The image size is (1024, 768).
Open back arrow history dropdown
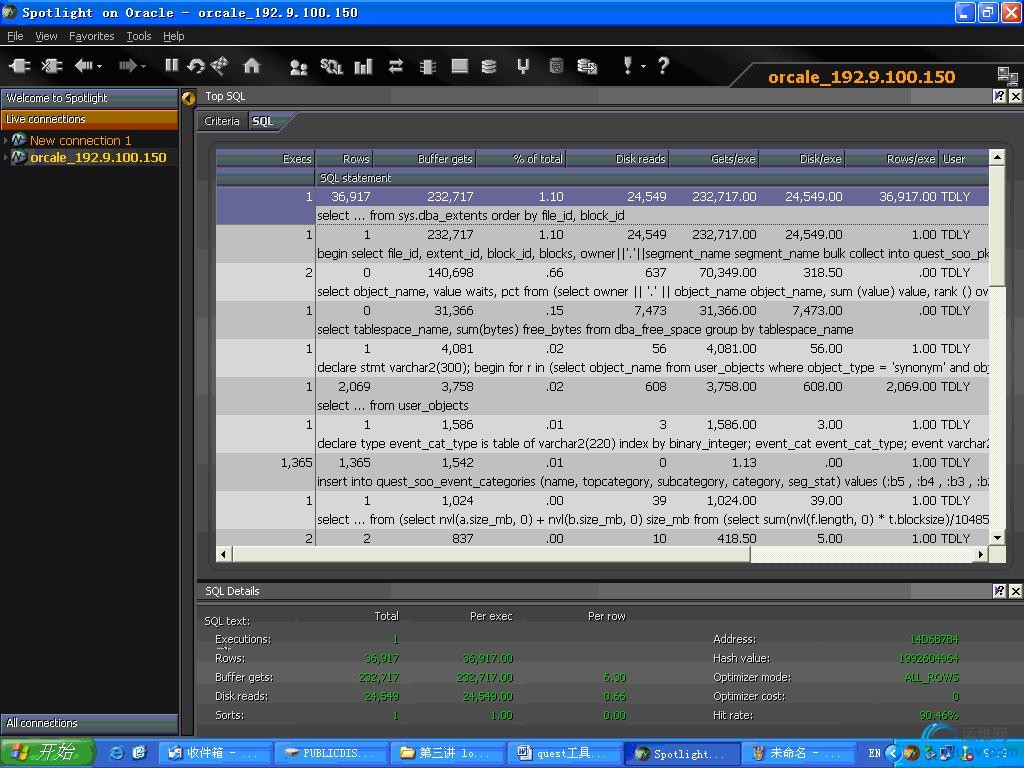point(99,66)
